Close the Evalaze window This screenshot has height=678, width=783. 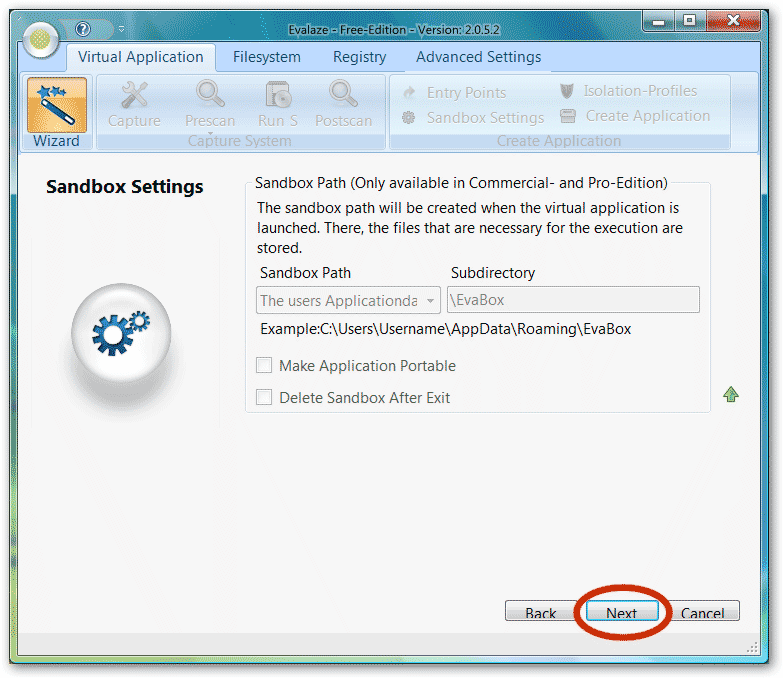pyautogui.click(x=733, y=21)
